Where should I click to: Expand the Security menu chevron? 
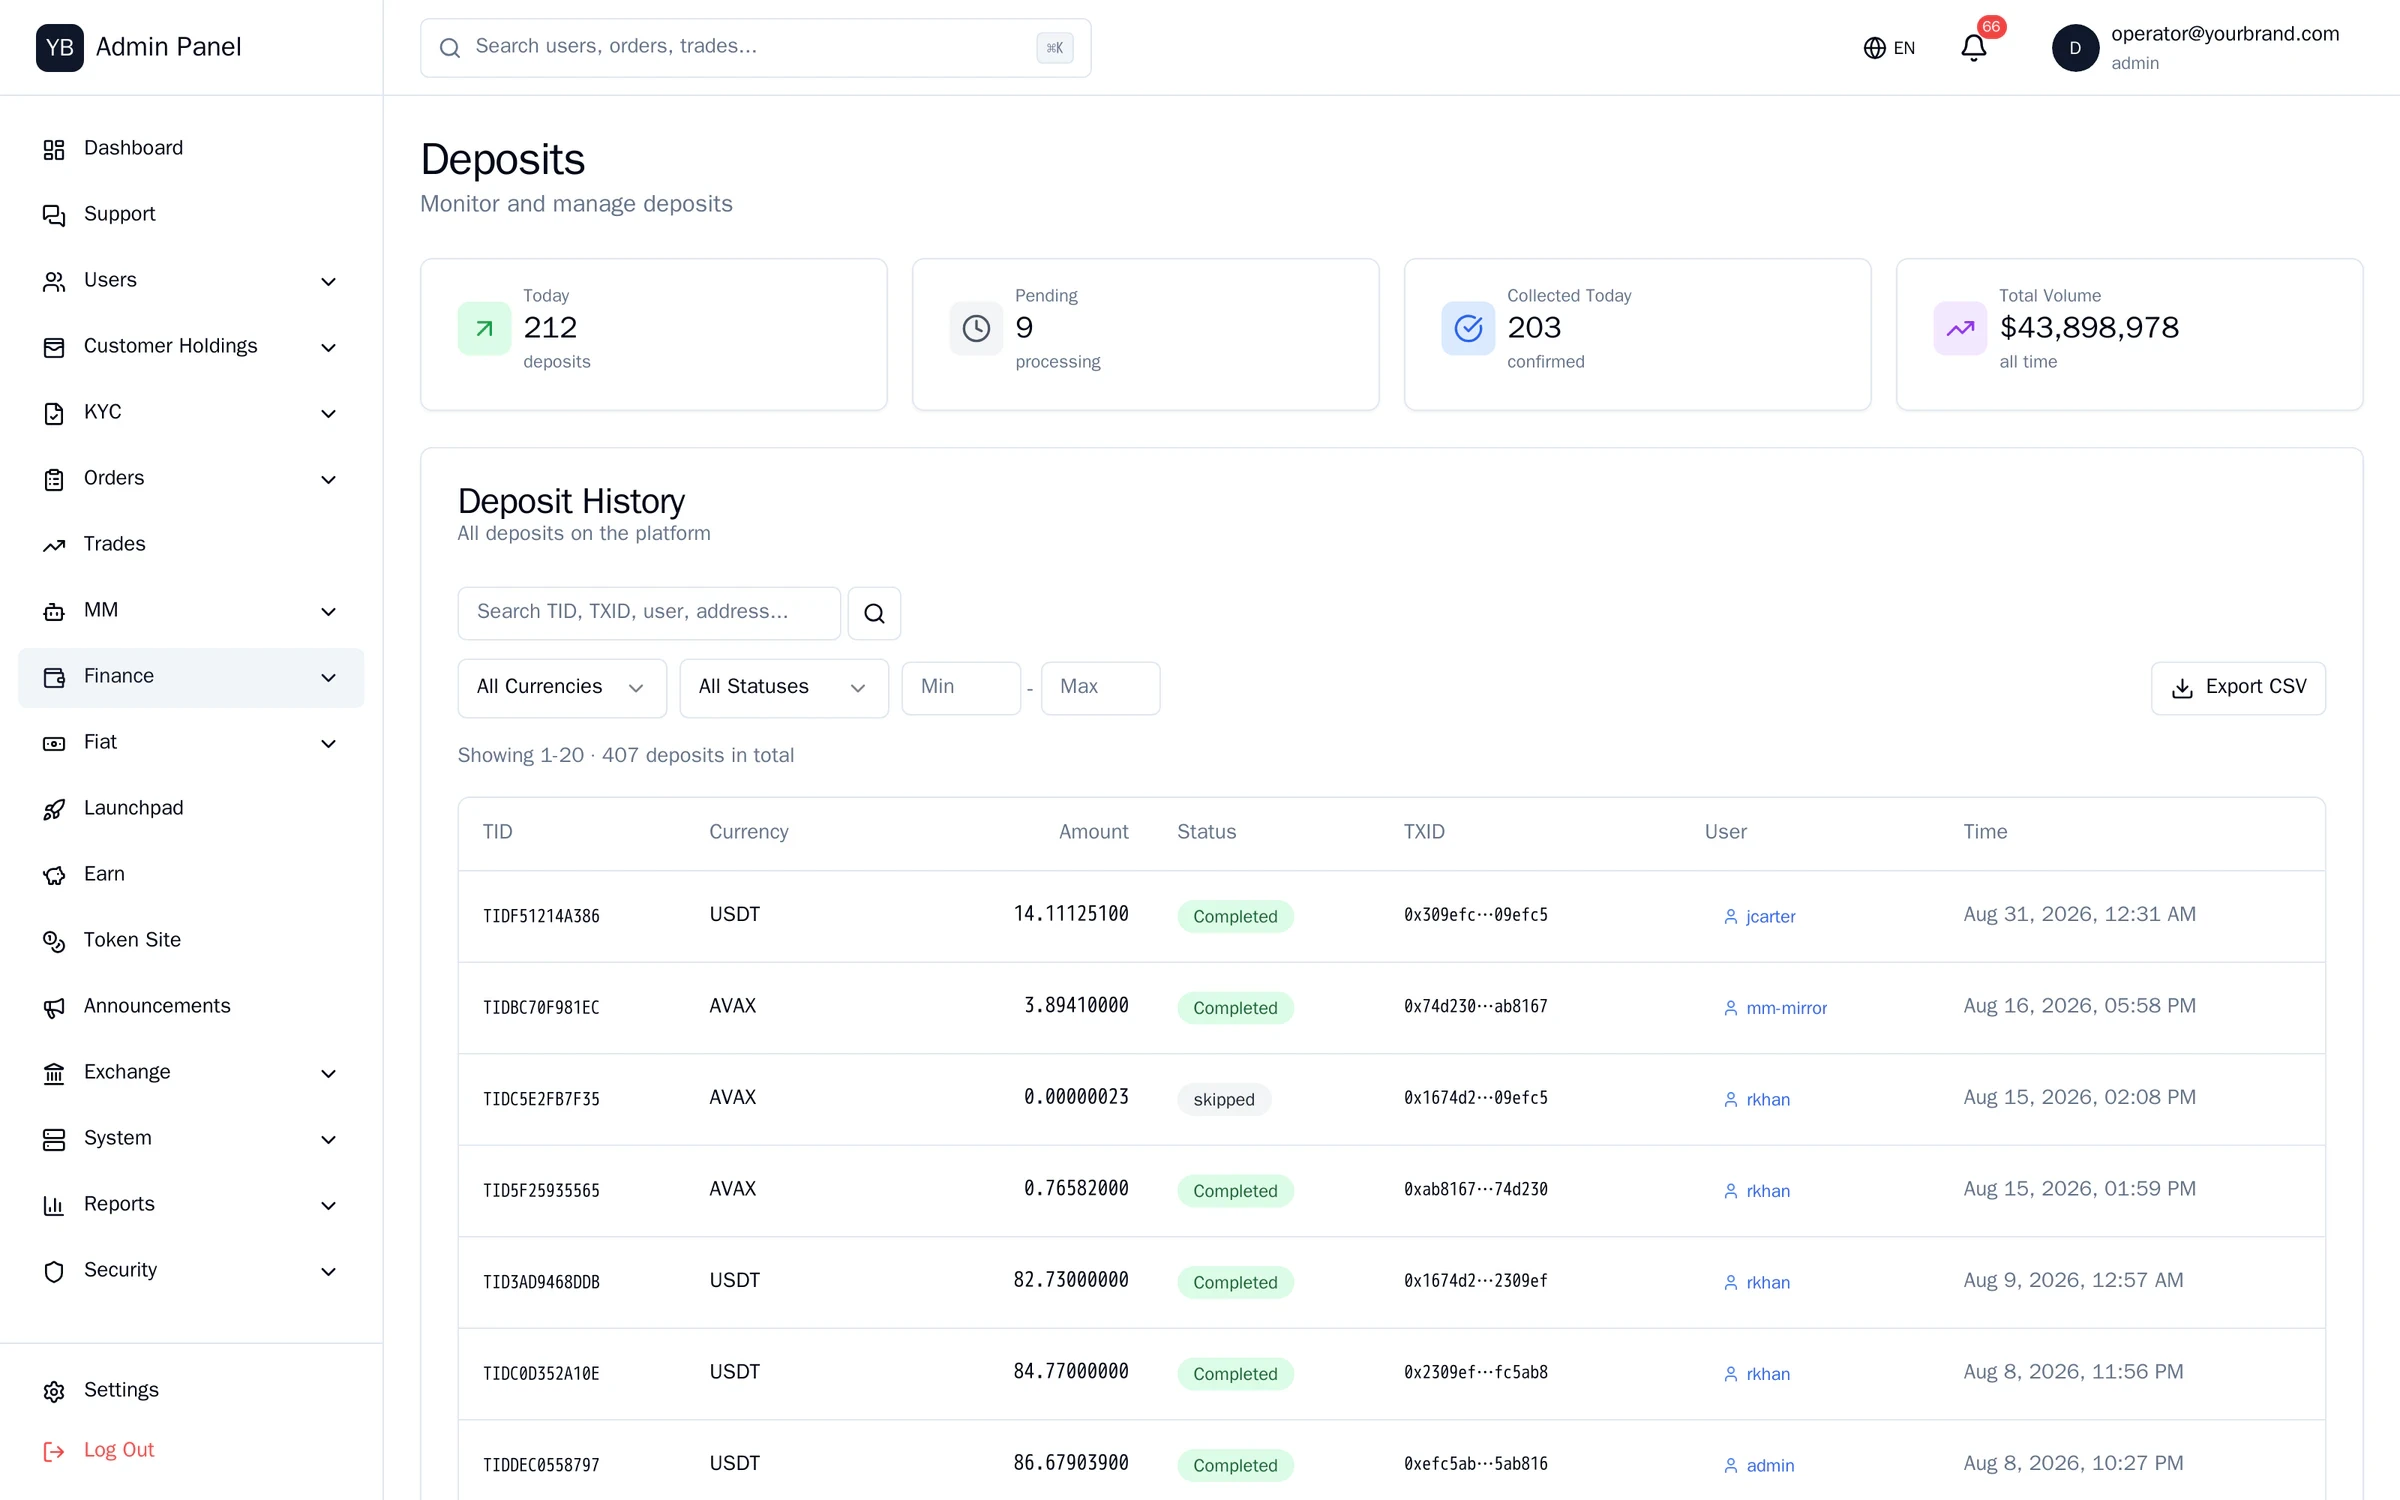coord(328,1272)
